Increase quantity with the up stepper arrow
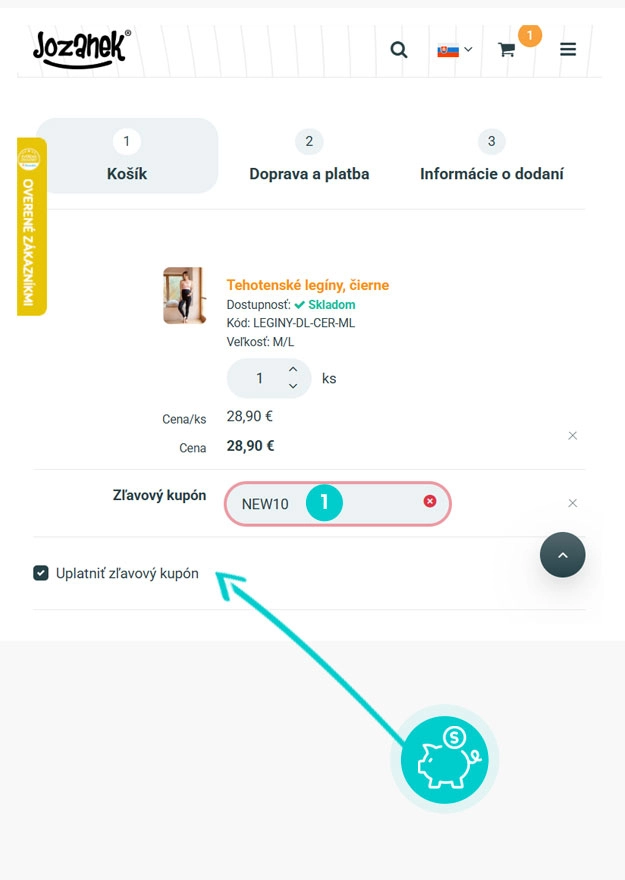Viewport: 625px width, 880px height. coord(293,370)
